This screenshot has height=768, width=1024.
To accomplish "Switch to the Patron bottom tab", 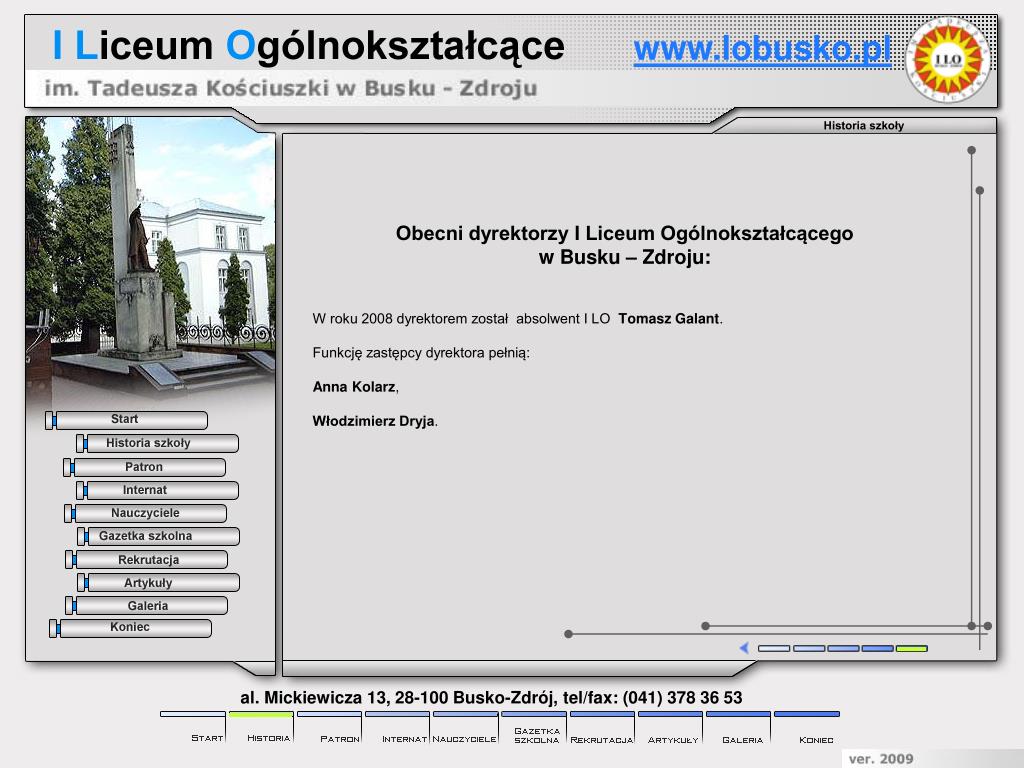I will pyautogui.click(x=329, y=728).
